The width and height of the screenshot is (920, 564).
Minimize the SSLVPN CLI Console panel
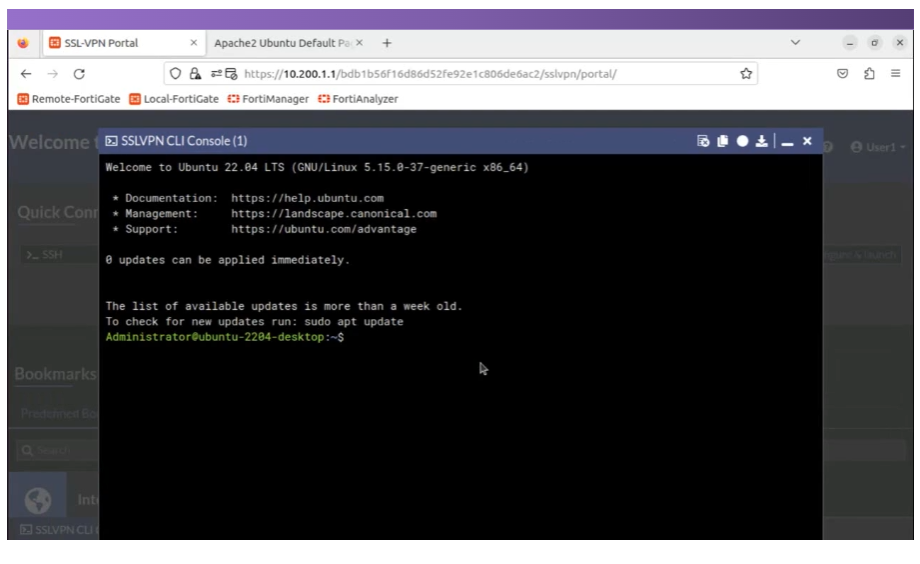point(787,142)
